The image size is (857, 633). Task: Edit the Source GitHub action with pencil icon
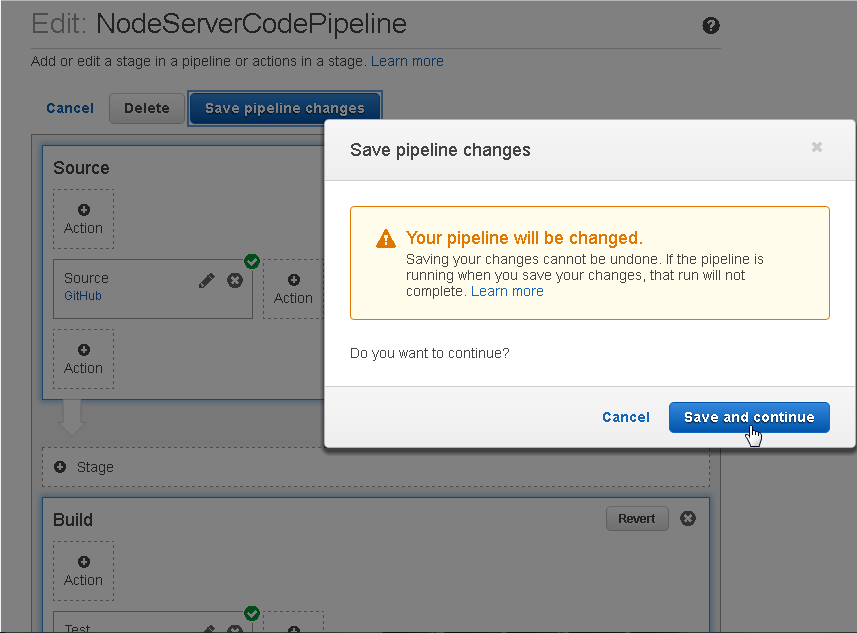[207, 280]
